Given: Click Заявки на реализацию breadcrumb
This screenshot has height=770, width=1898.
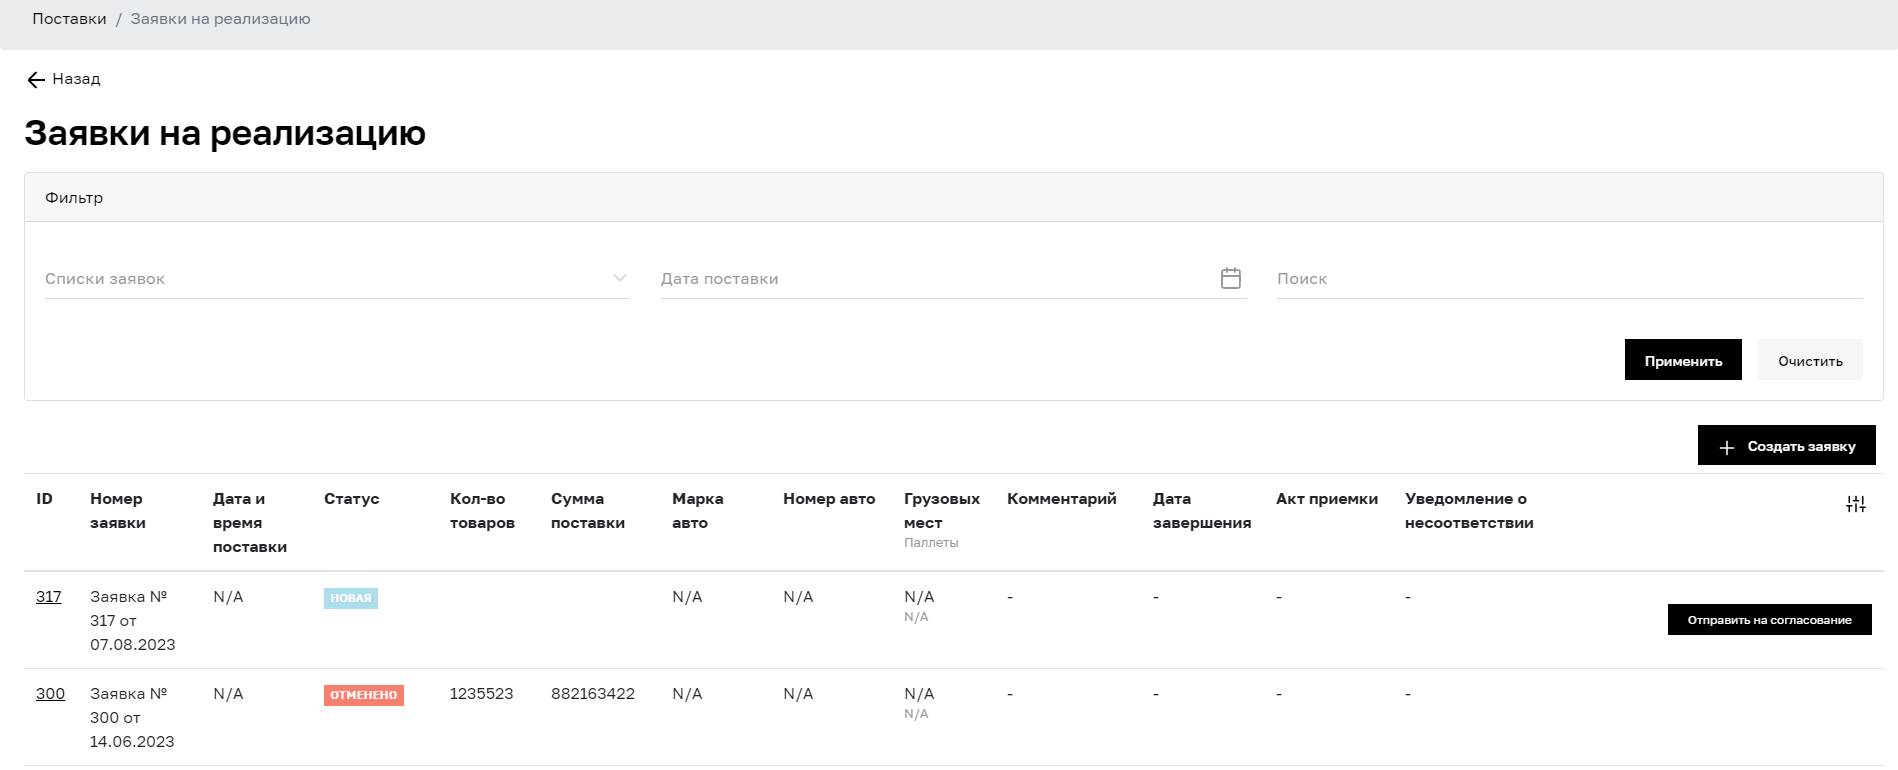Looking at the screenshot, I should (220, 19).
